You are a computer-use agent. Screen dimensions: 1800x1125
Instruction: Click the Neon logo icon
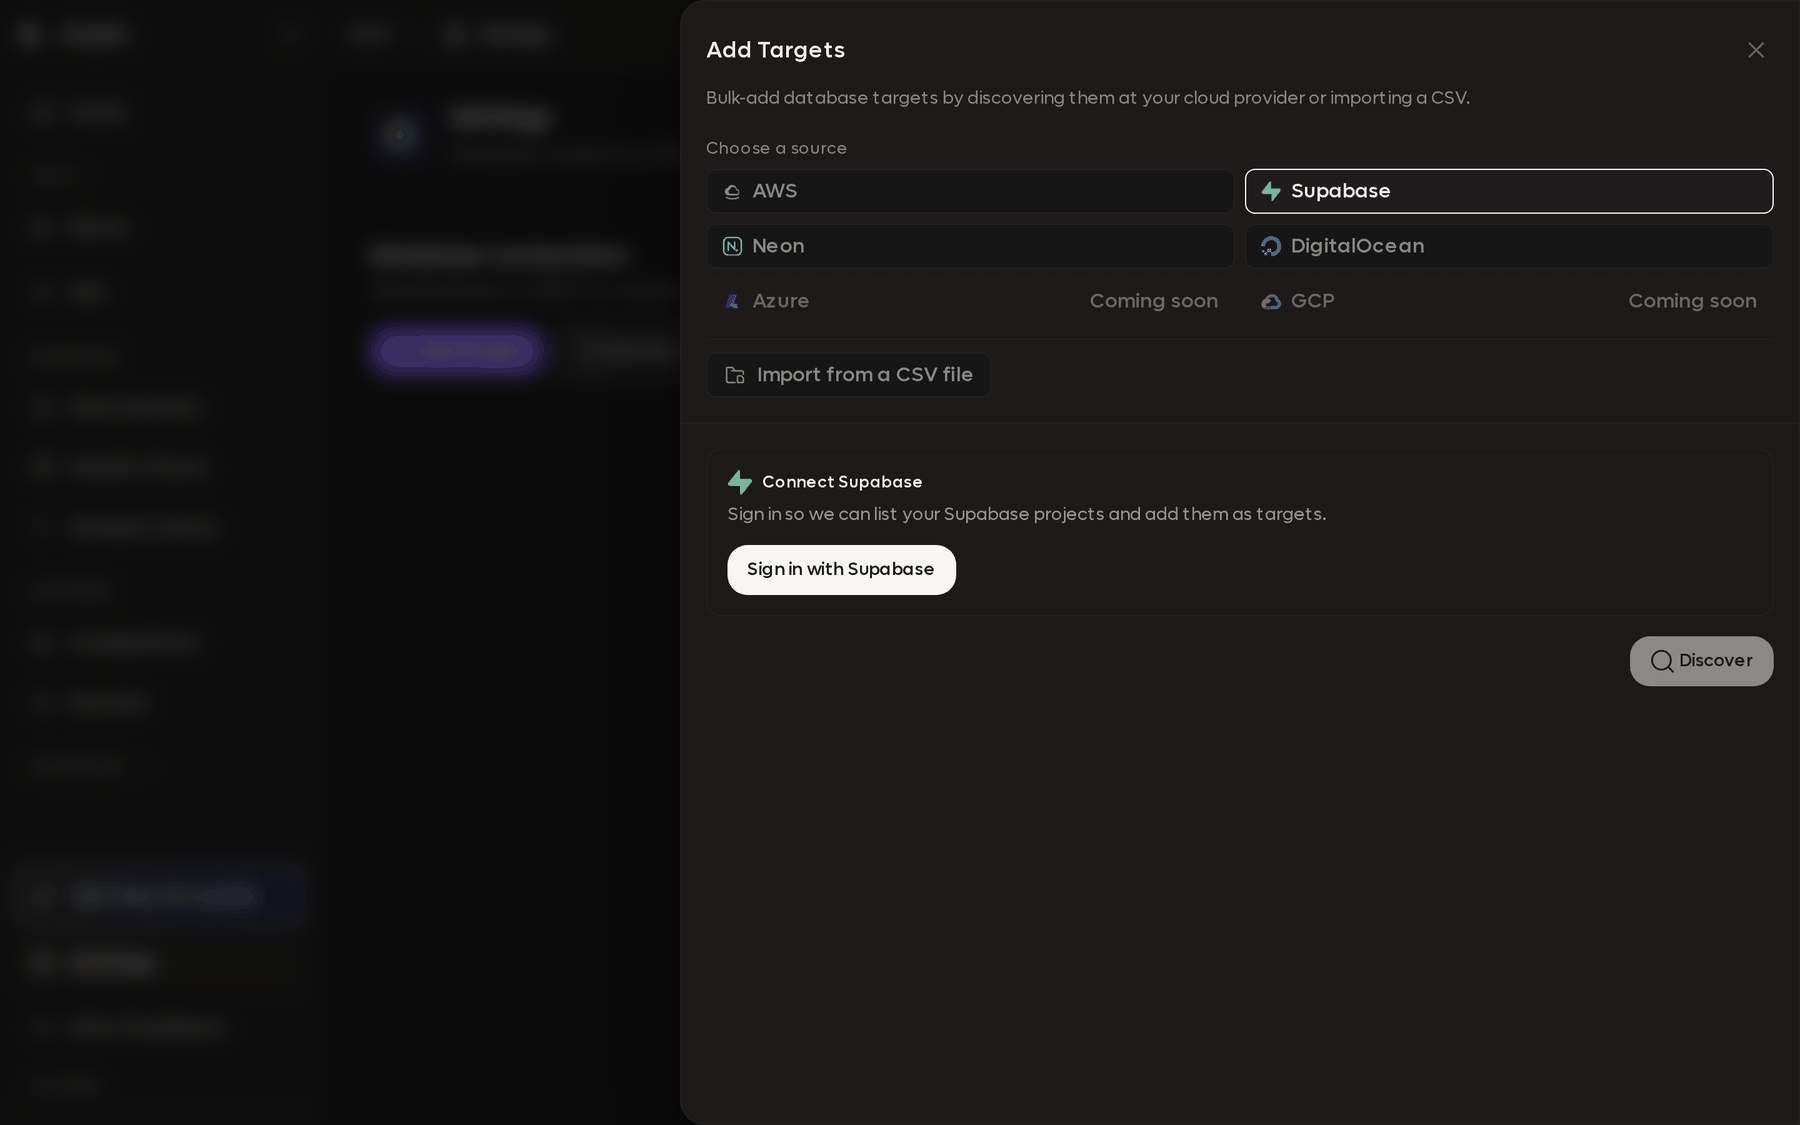coord(732,246)
